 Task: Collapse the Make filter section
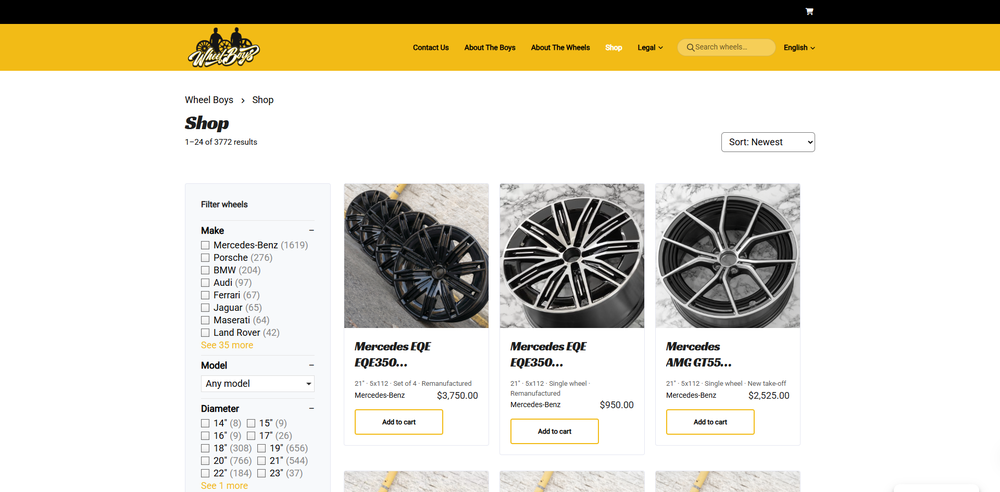[311, 230]
